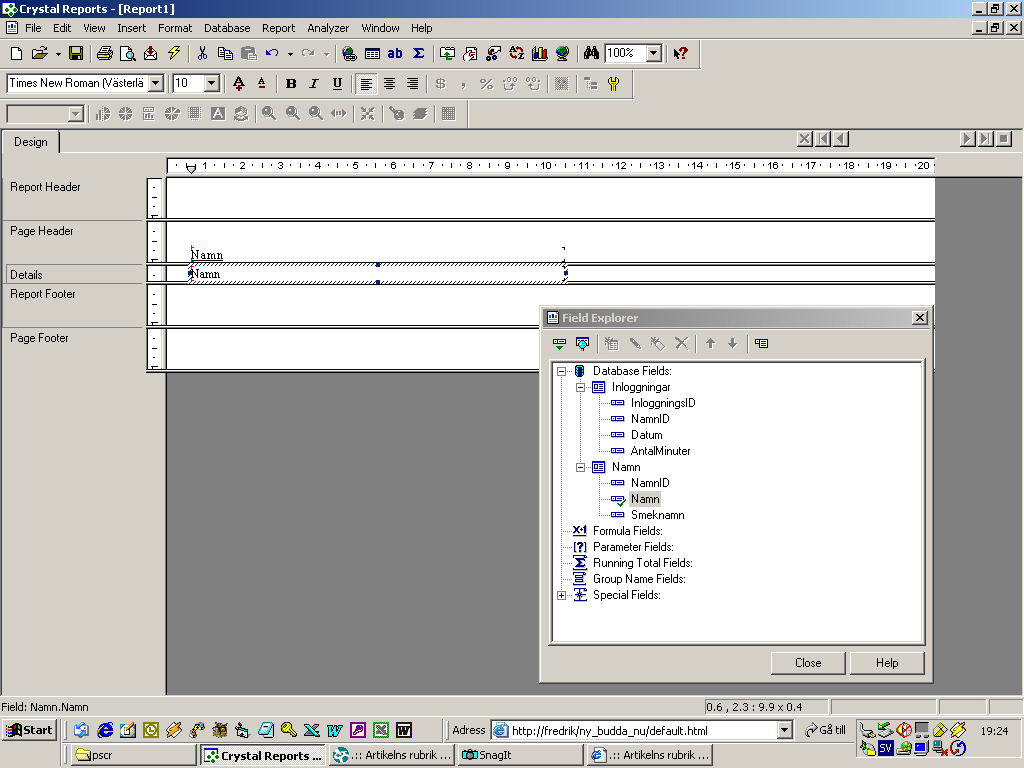Copy the selected field
The image size is (1024, 768).
click(x=225, y=54)
